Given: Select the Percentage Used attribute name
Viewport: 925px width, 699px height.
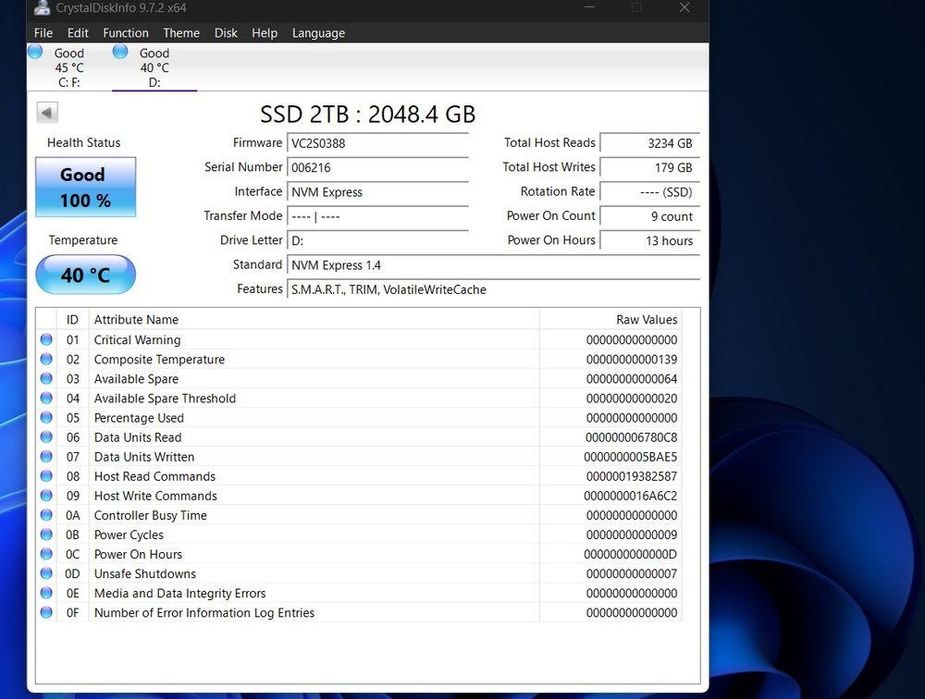Looking at the screenshot, I should [x=139, y=418].
